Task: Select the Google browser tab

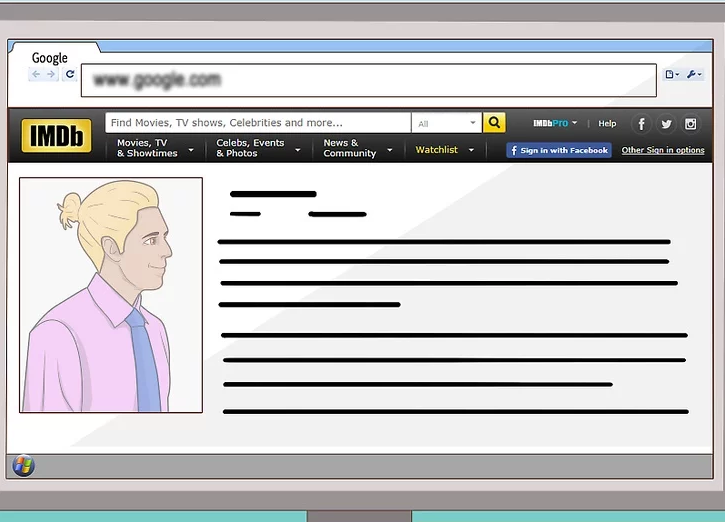Action: coord(50,58)
